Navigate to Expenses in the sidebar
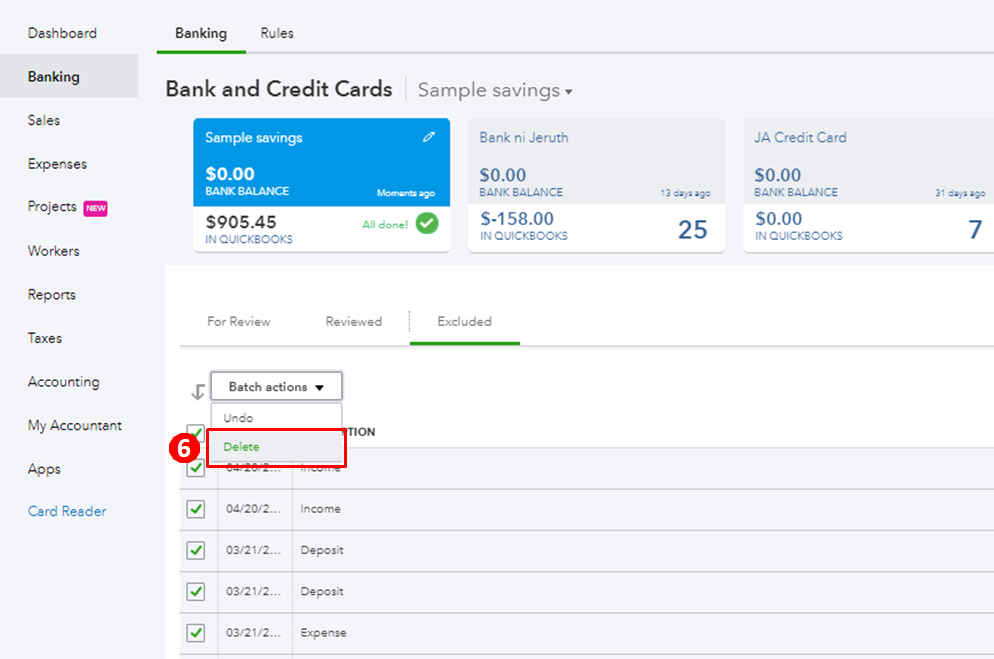This screenshot has height=659, width=994. tap(57, 164)
